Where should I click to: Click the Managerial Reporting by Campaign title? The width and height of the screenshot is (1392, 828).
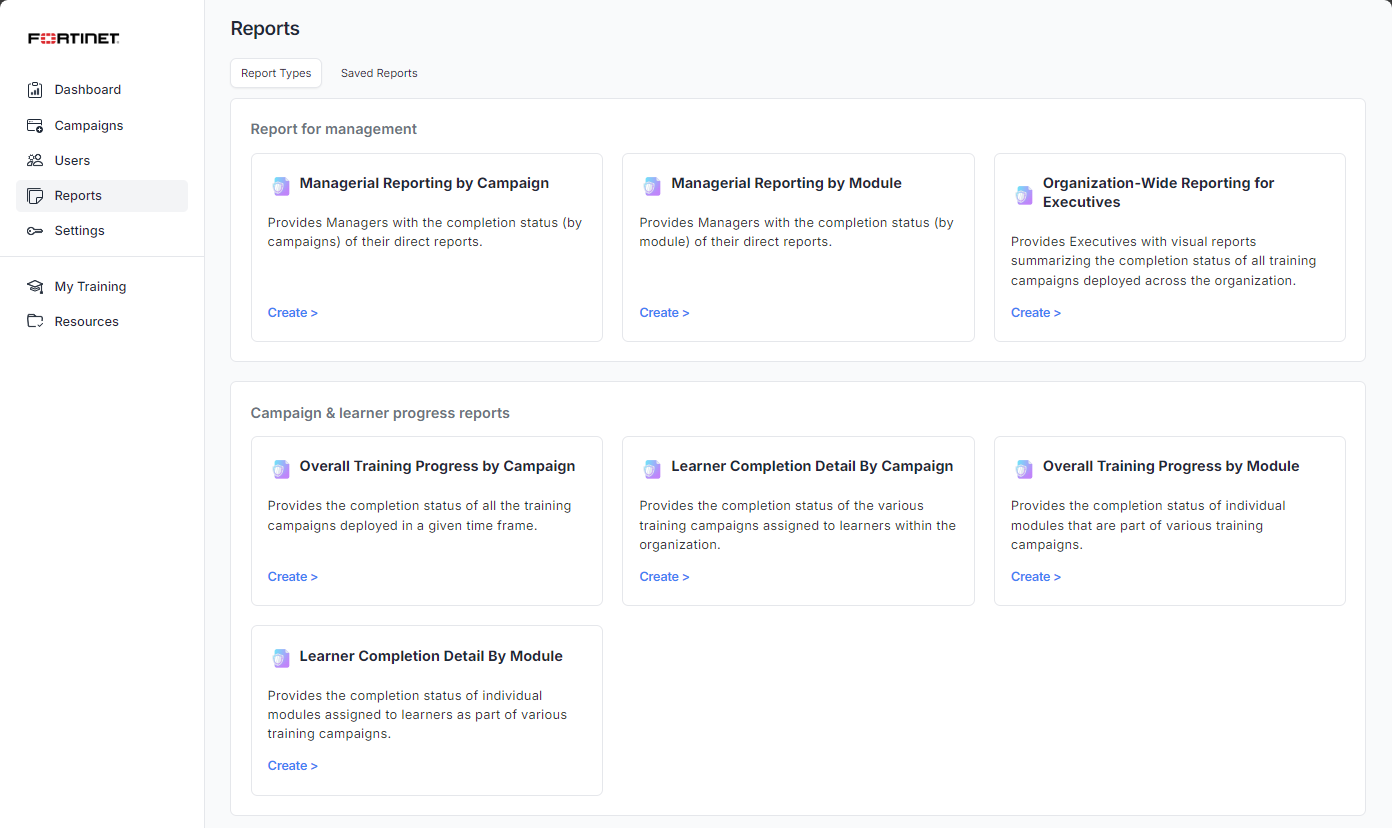click(x=424, y=184)
